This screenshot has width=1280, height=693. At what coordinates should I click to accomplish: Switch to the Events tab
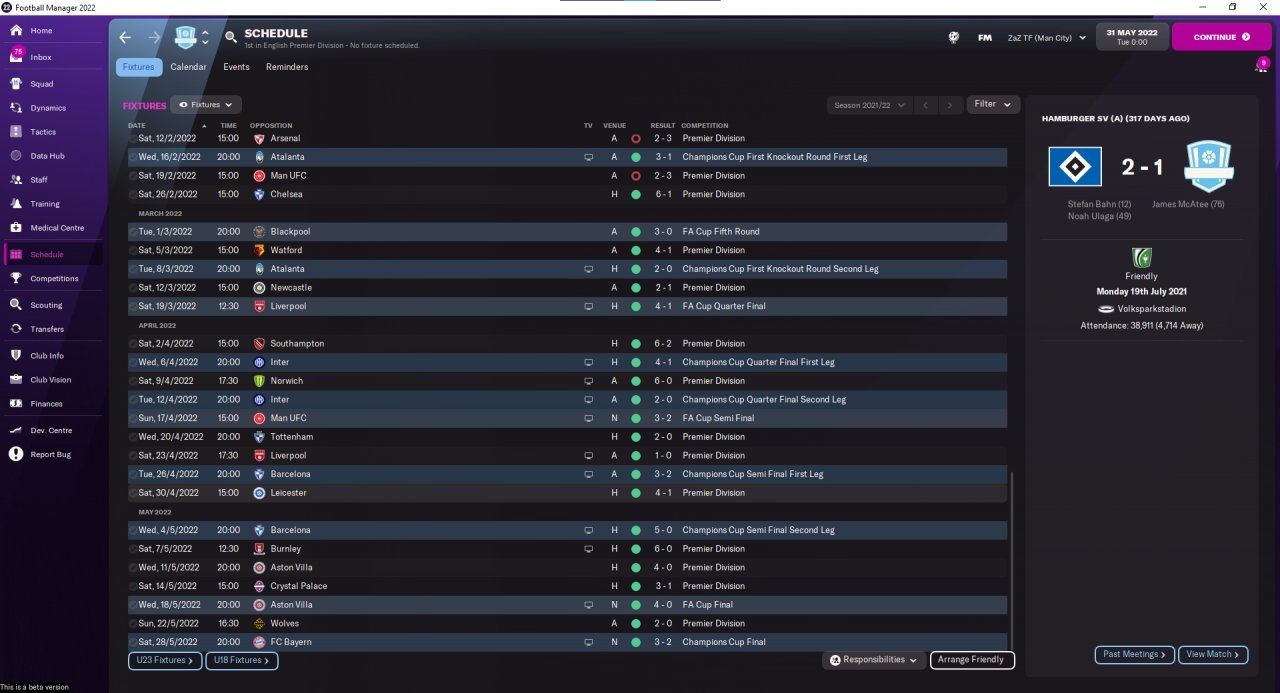click(236, 67)
